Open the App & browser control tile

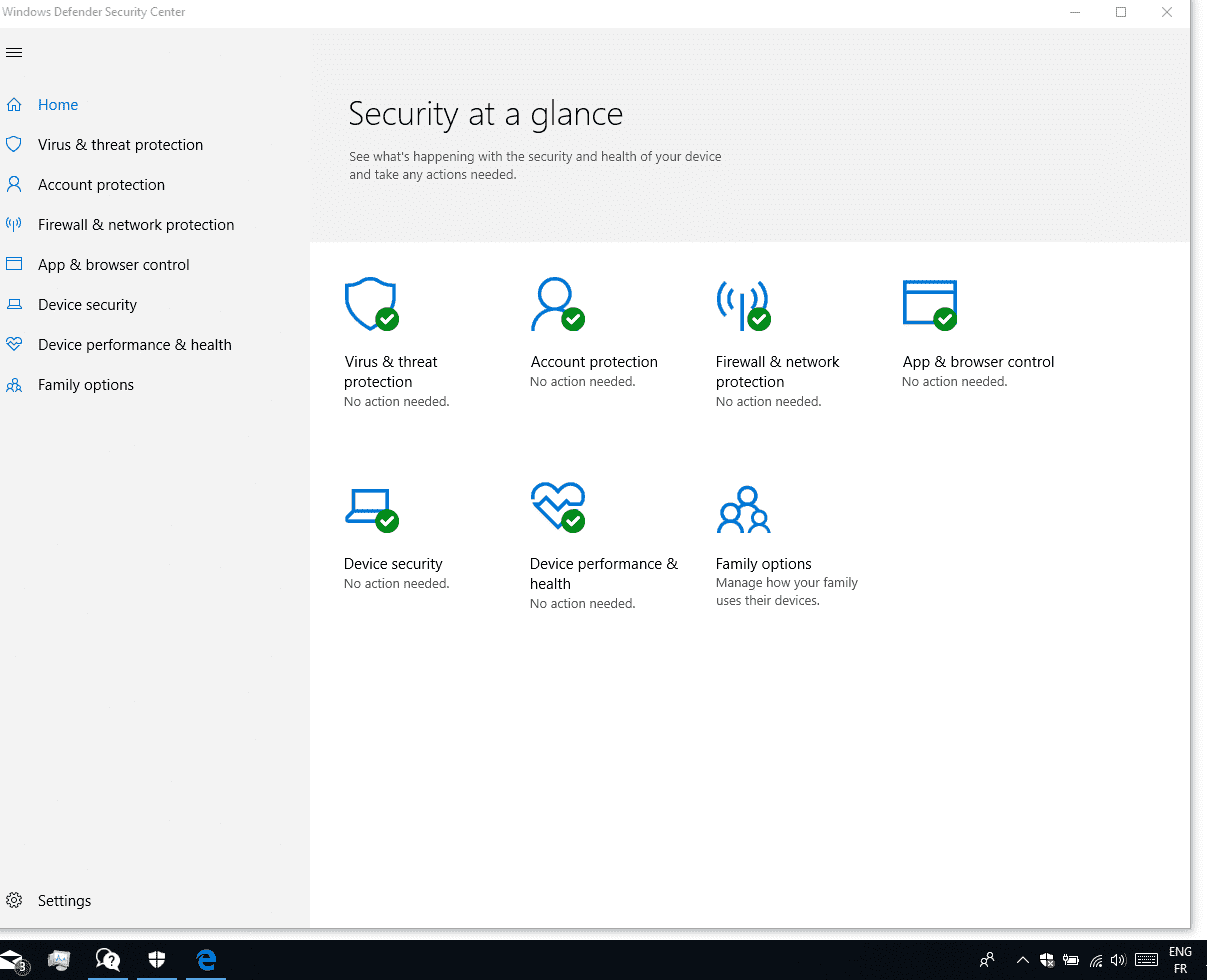click(x=978, y=333)
